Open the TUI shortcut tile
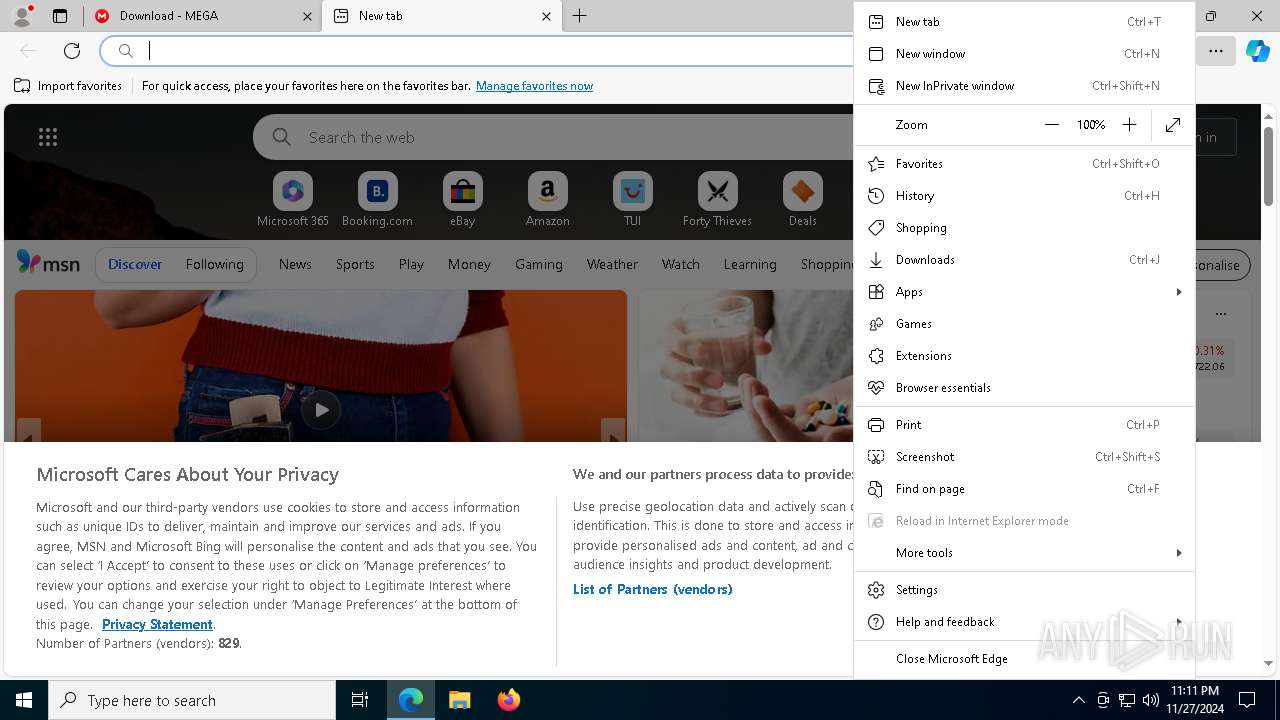 [x=632, y=200]
